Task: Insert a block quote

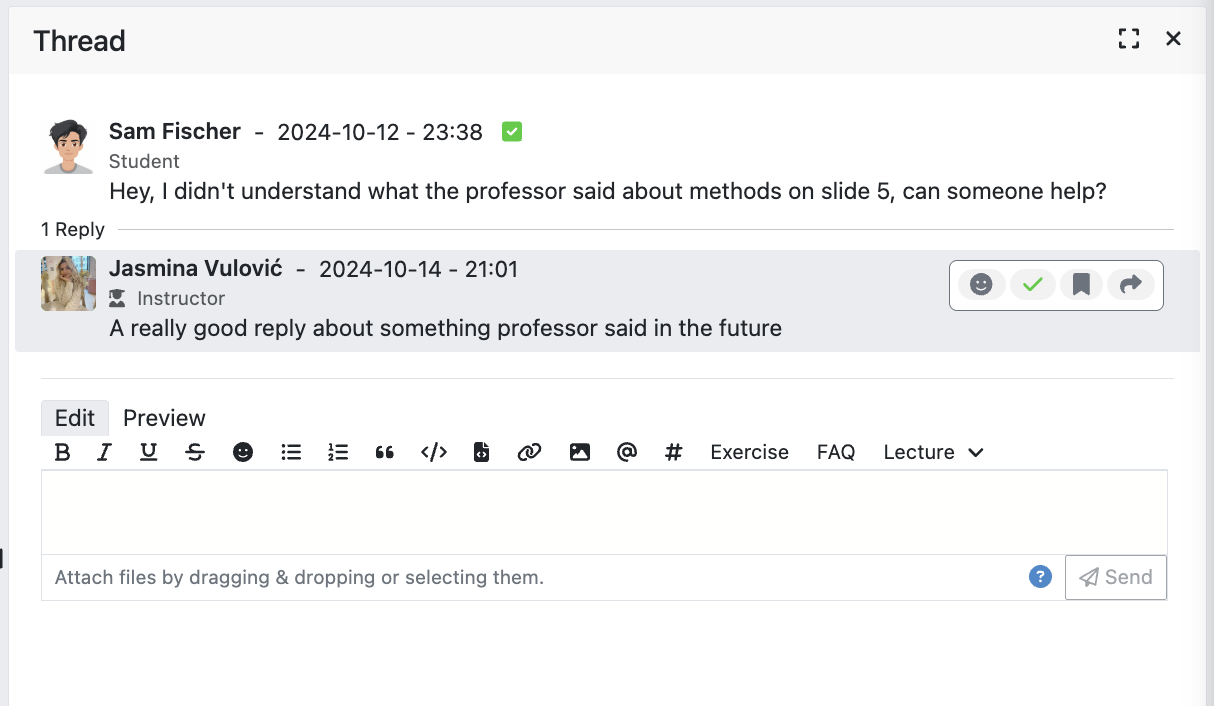Action: click(x=384, y=453)
